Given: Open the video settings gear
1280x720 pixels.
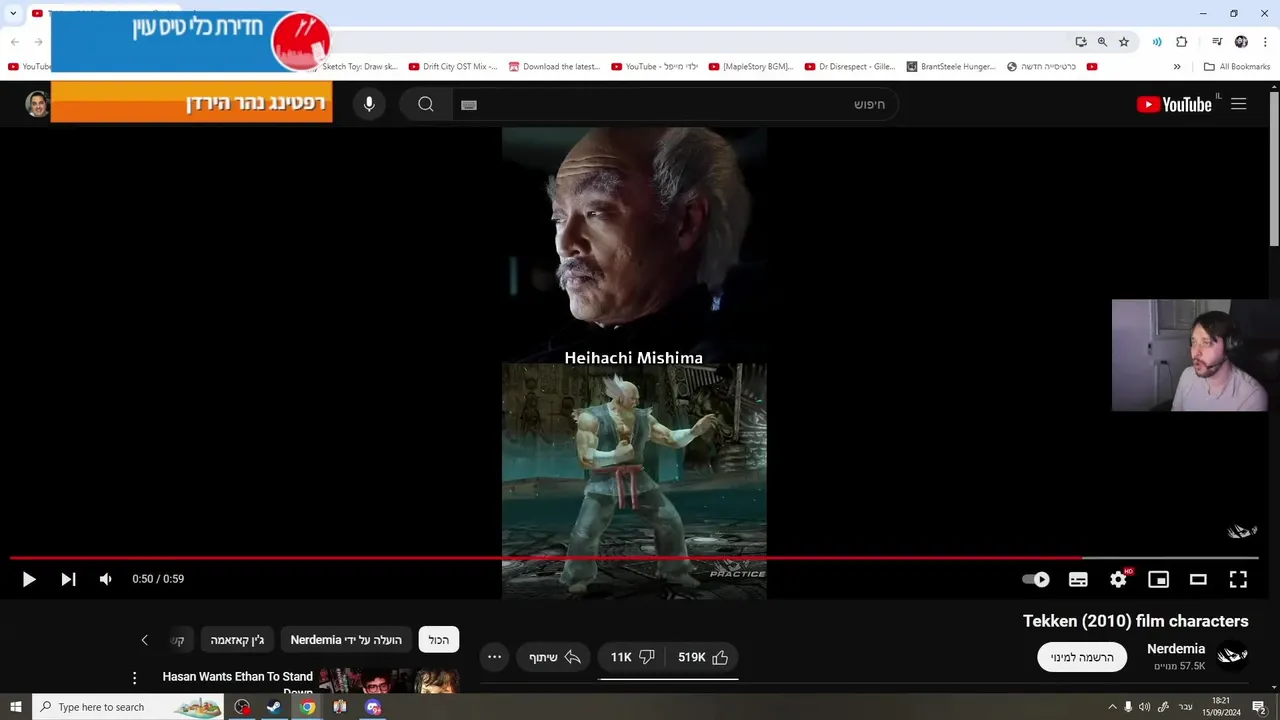Looking at the screenshot, I should pyautogui.click(x=1119, y=579).
